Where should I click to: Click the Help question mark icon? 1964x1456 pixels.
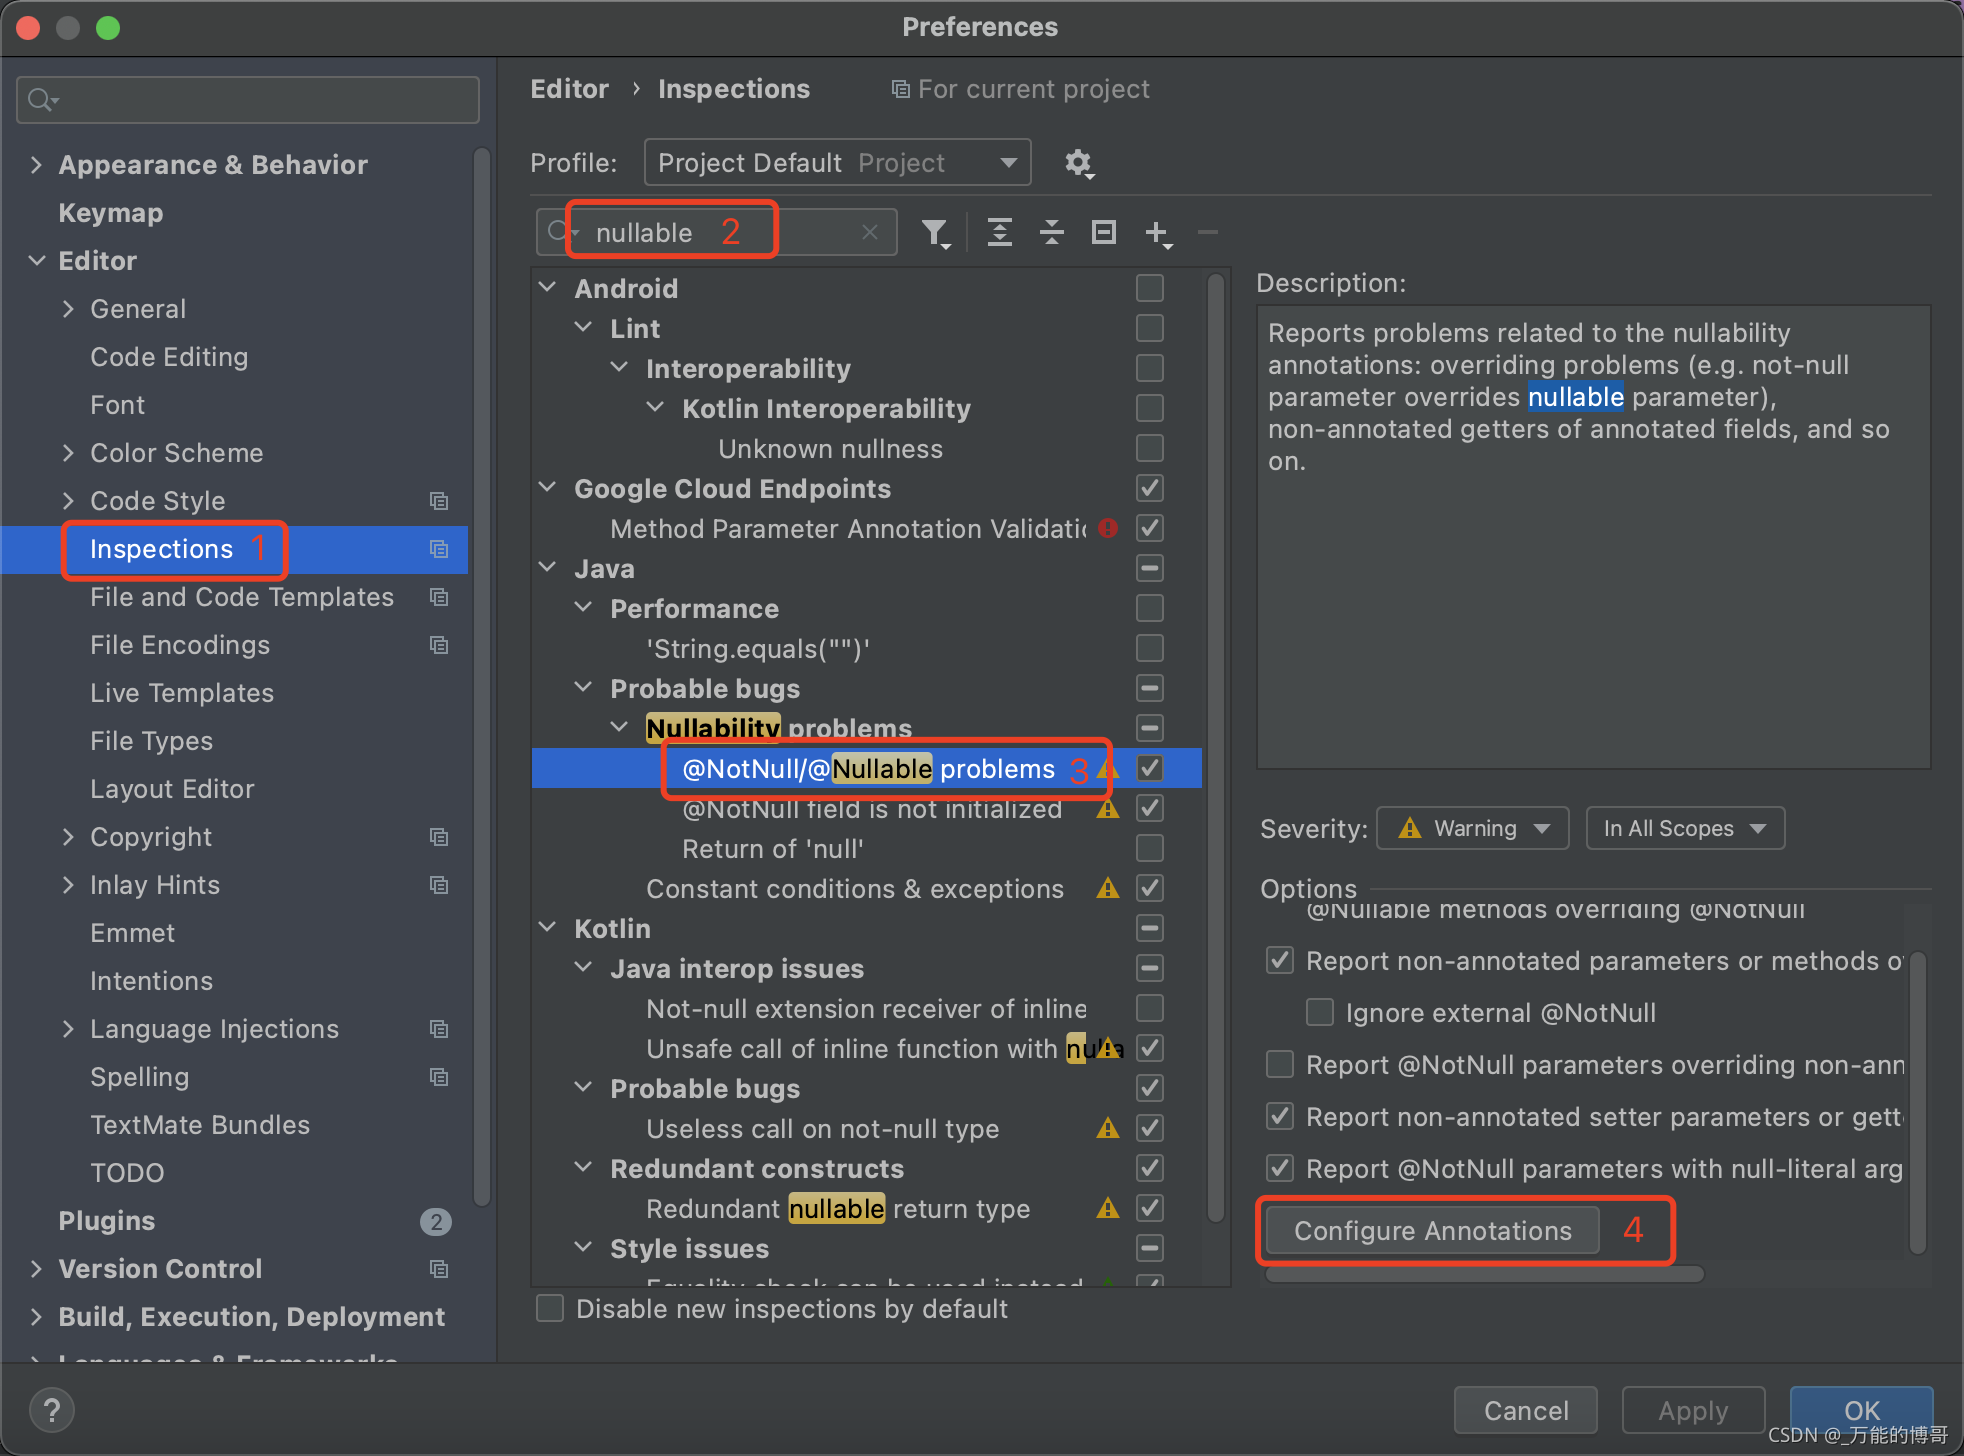pyautogui.click(x=51, y=1409)
